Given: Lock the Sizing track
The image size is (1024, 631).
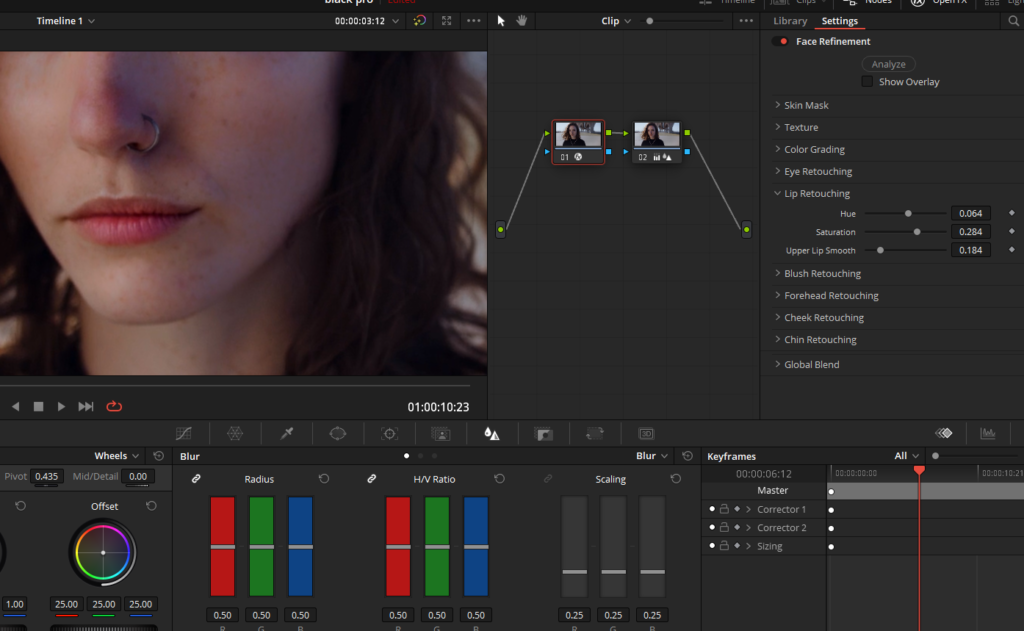Looking at the screenshot, I should (724, 545).
